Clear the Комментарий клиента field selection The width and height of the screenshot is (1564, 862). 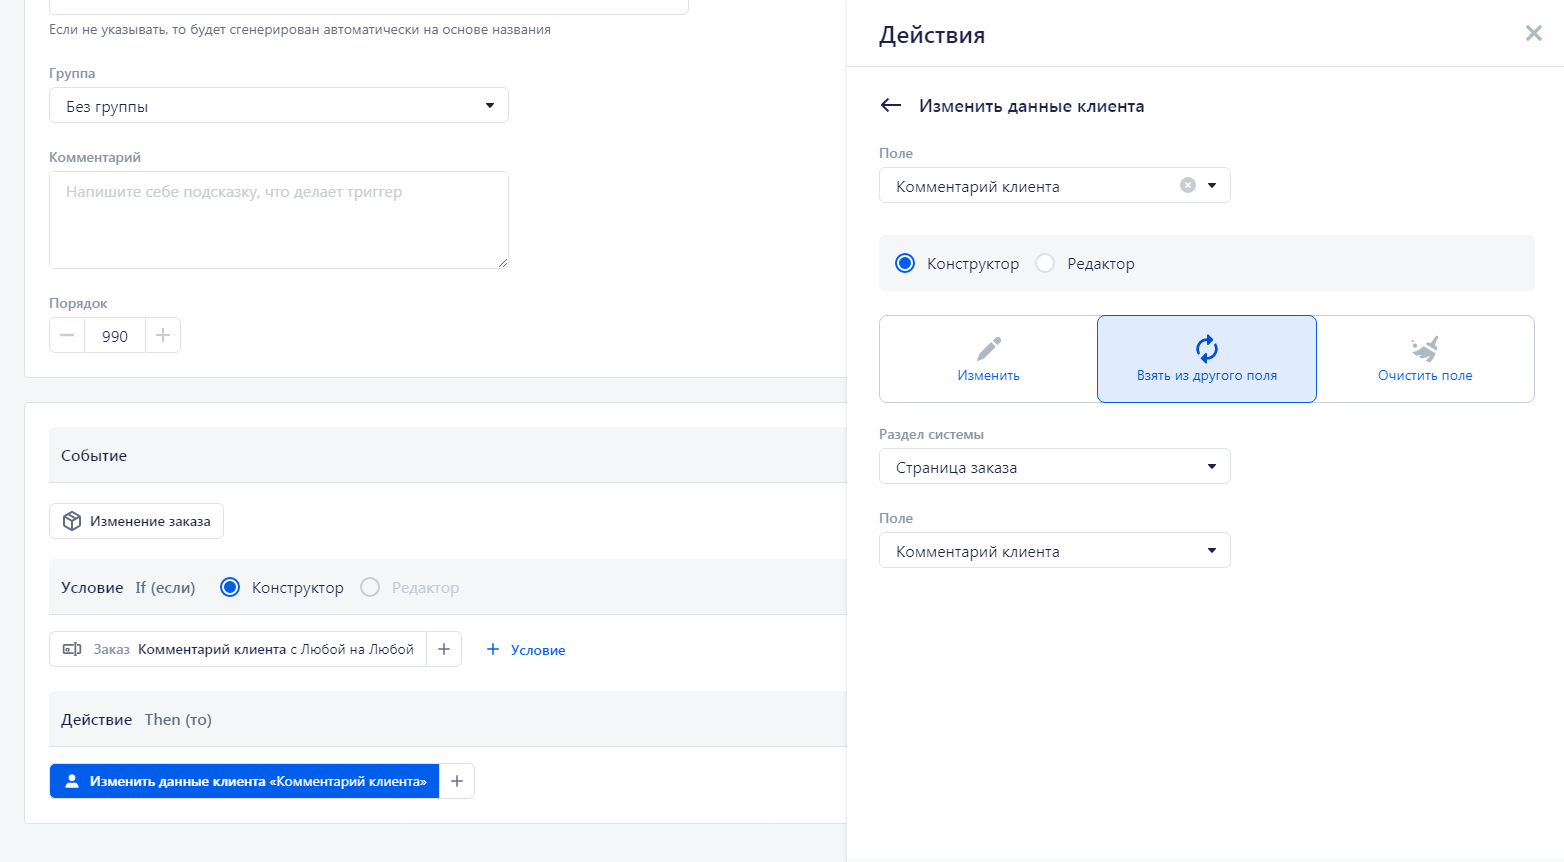(x=1187, y=185)
